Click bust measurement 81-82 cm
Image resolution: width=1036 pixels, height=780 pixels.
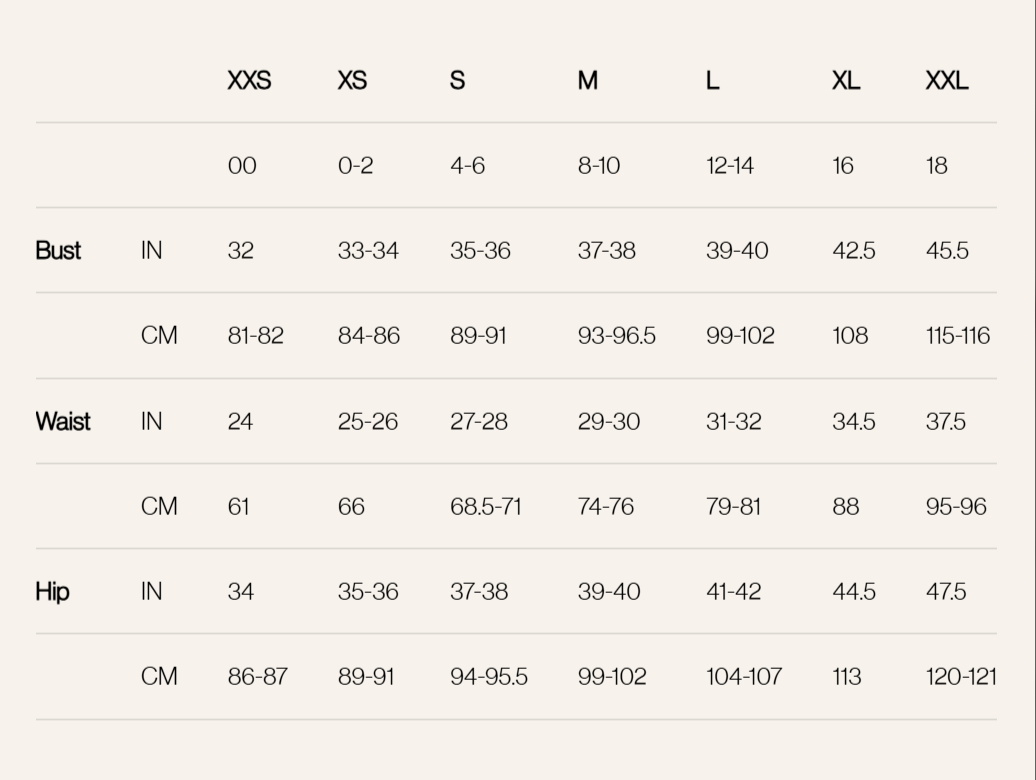coord(256,336)
